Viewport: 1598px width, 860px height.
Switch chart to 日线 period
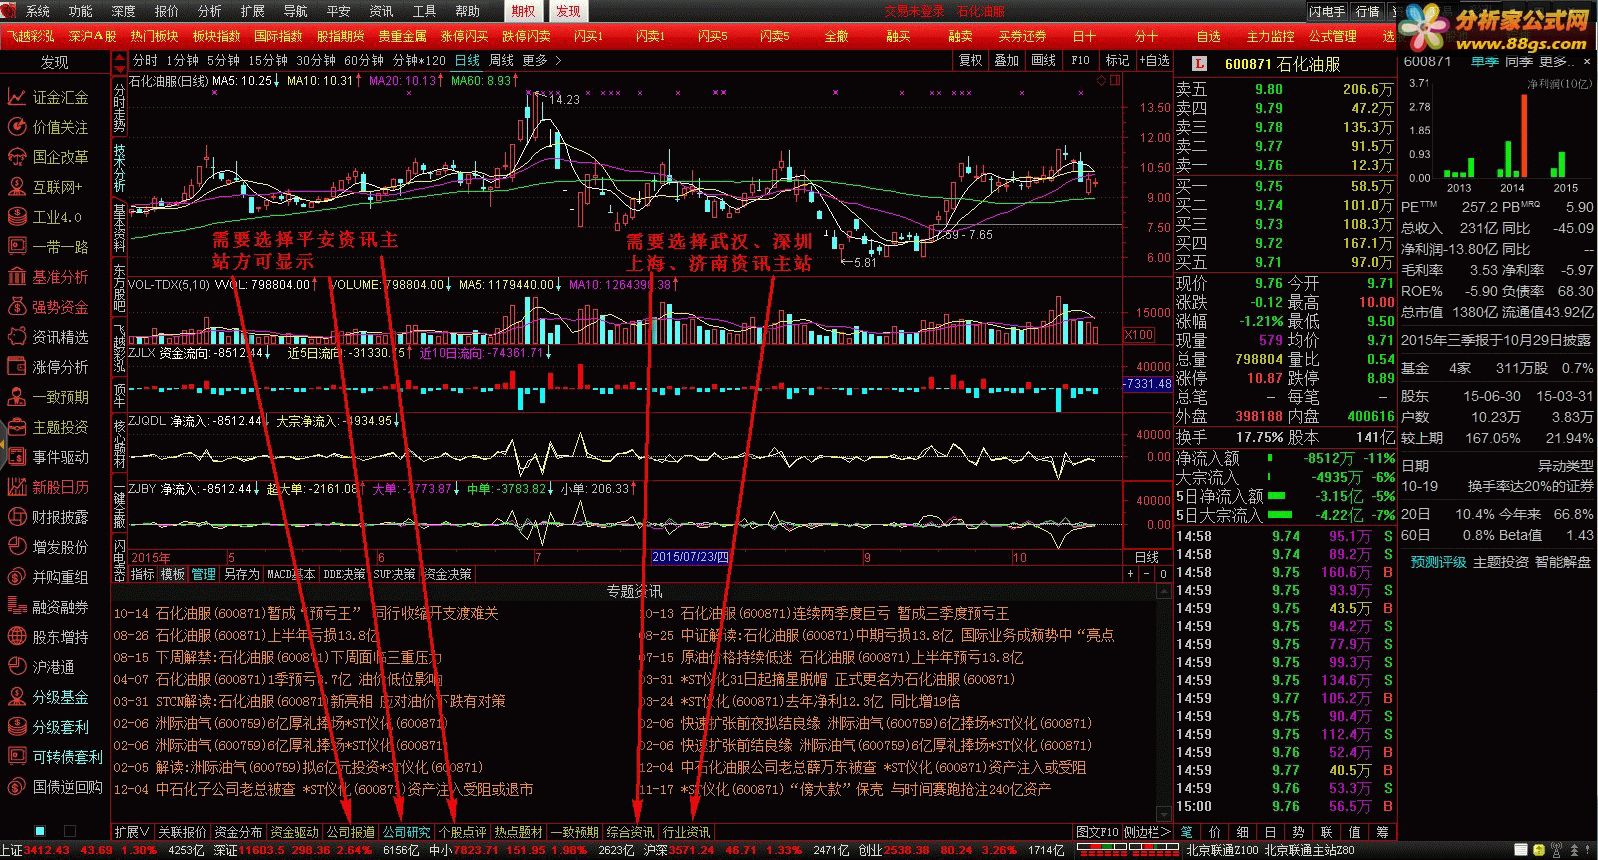[467, 61]
